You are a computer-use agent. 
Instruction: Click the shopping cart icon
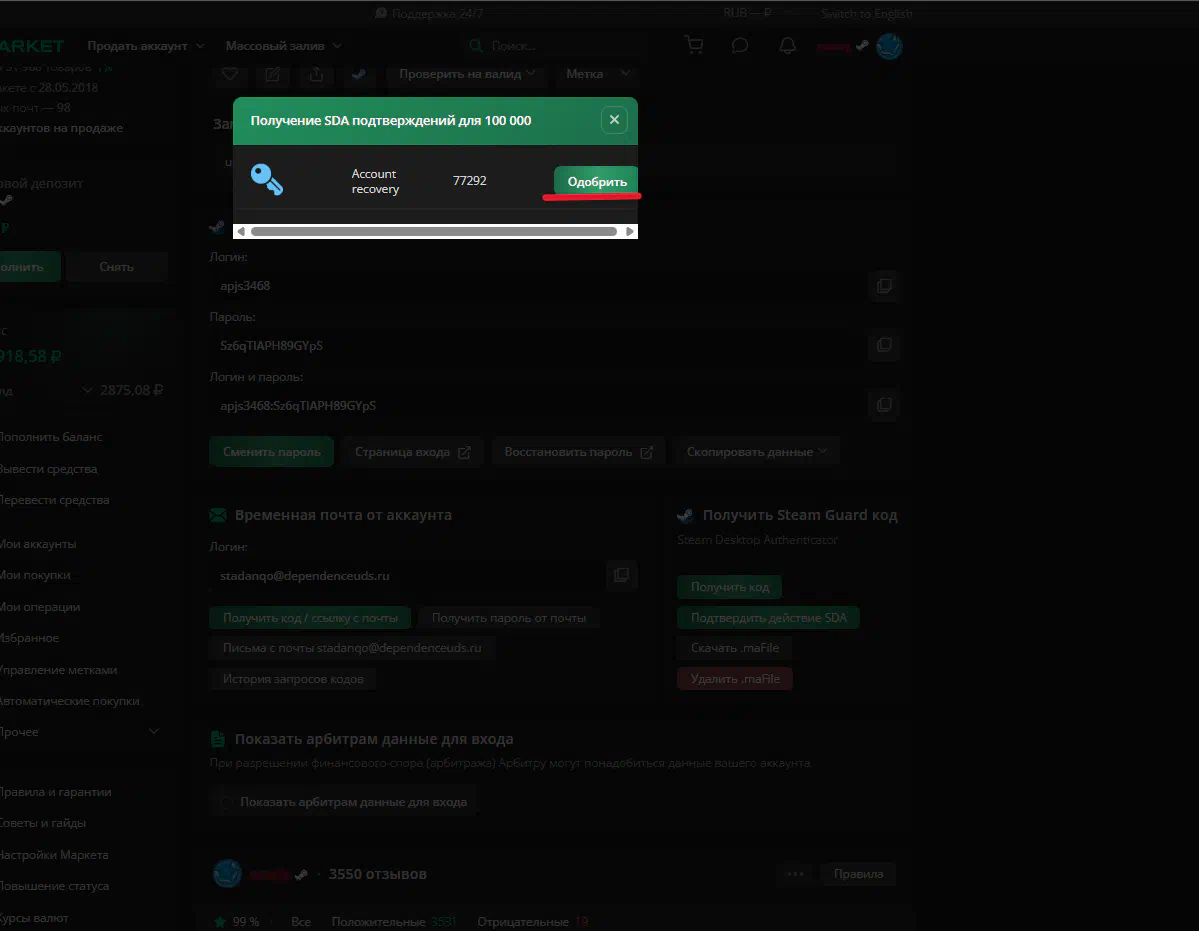(693, 46)
